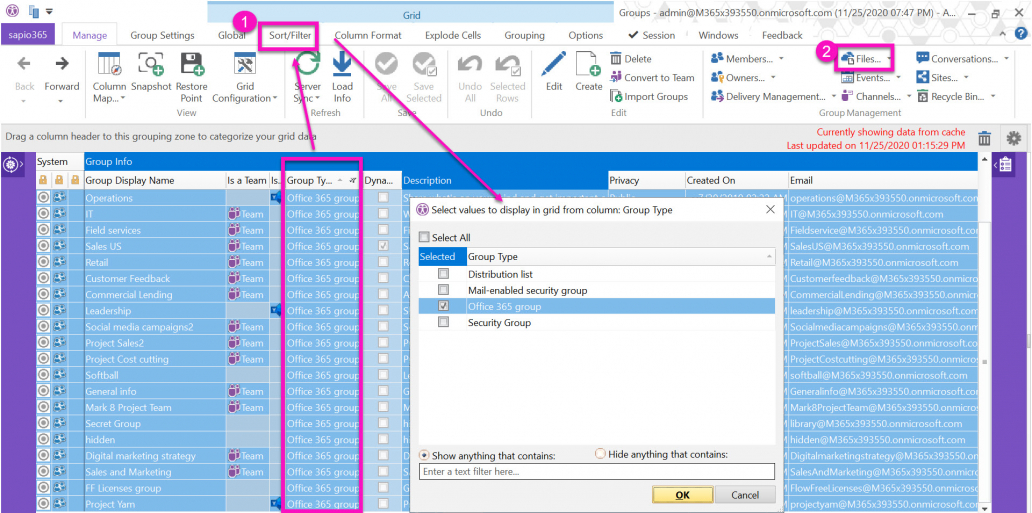This screenshot has width=1032, height=513.
Task: Open grid settings gear icon
Action: (x=1014, y=138)
